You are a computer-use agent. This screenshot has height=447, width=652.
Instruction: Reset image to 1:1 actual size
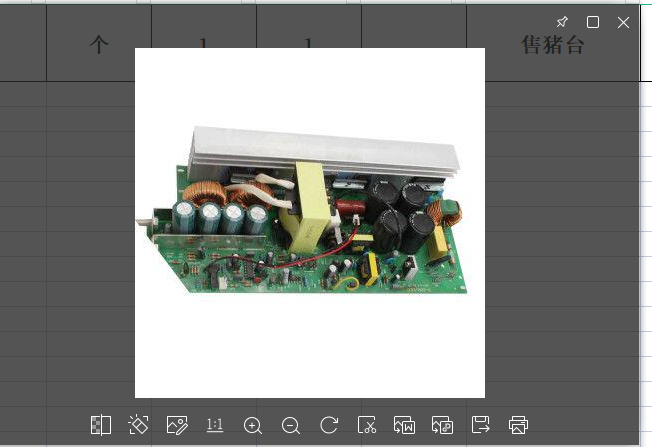coord(215,425)
